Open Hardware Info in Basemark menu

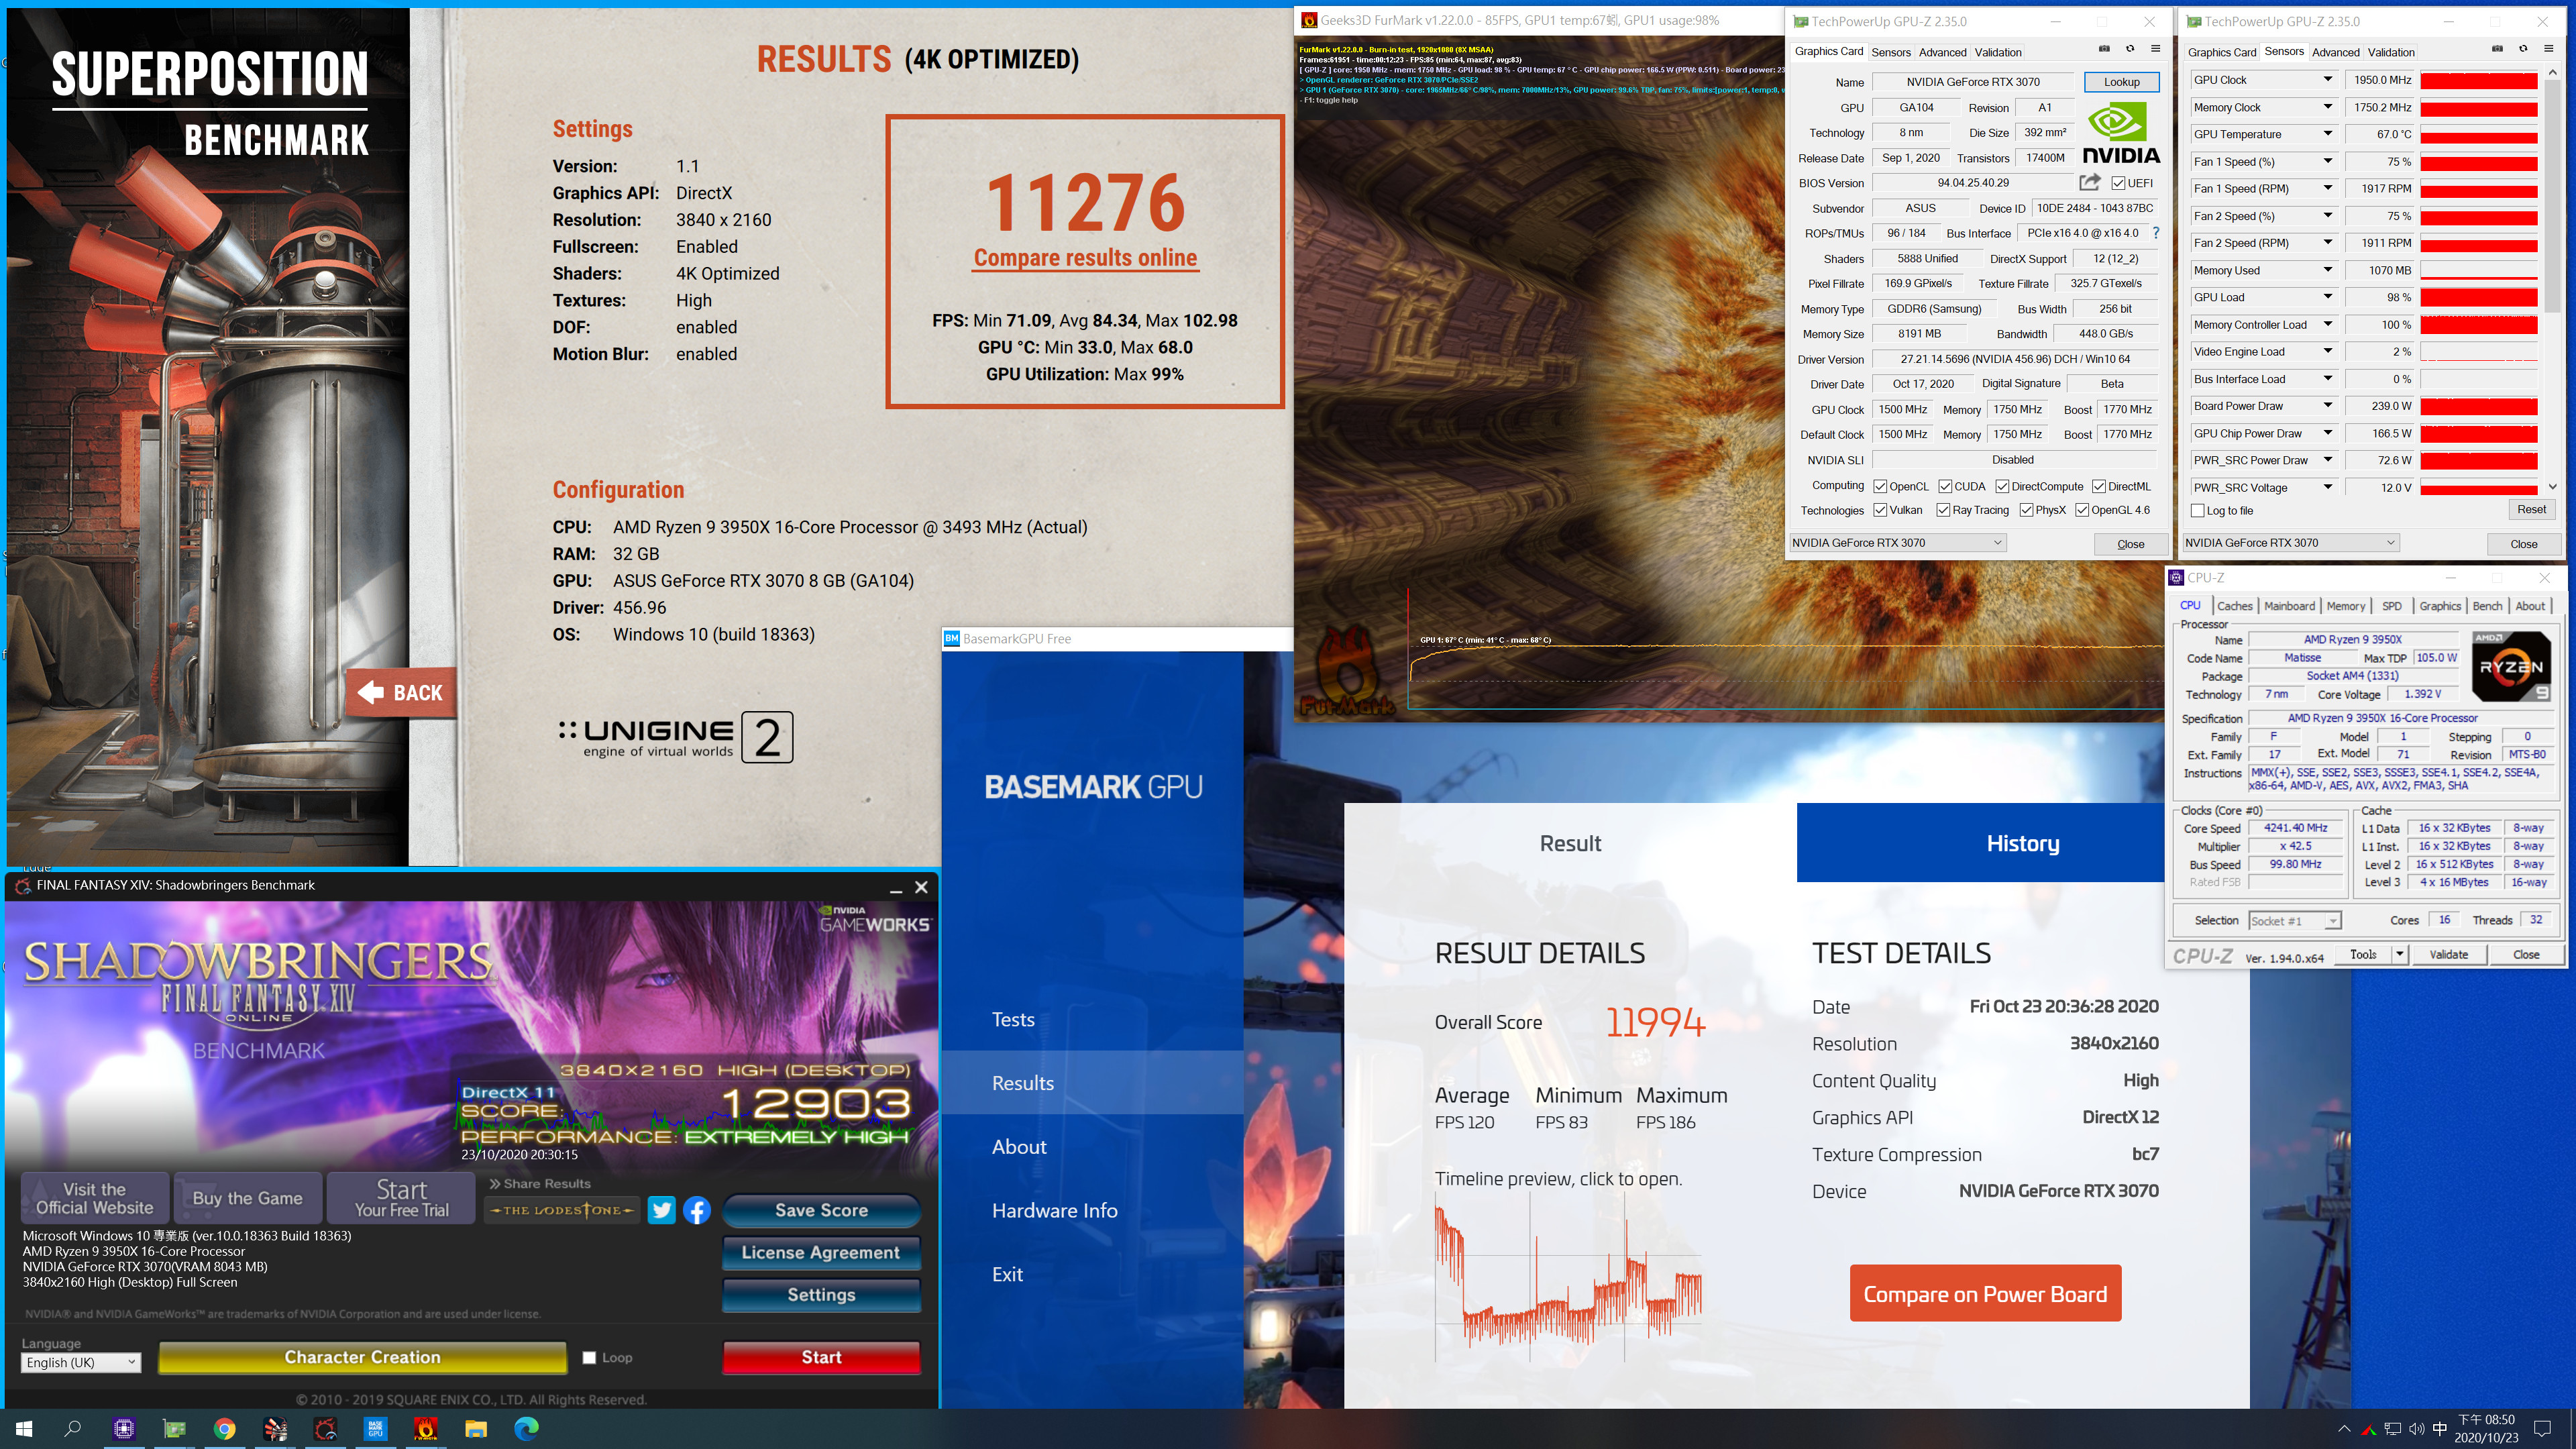click(x=1054, y=1210)
